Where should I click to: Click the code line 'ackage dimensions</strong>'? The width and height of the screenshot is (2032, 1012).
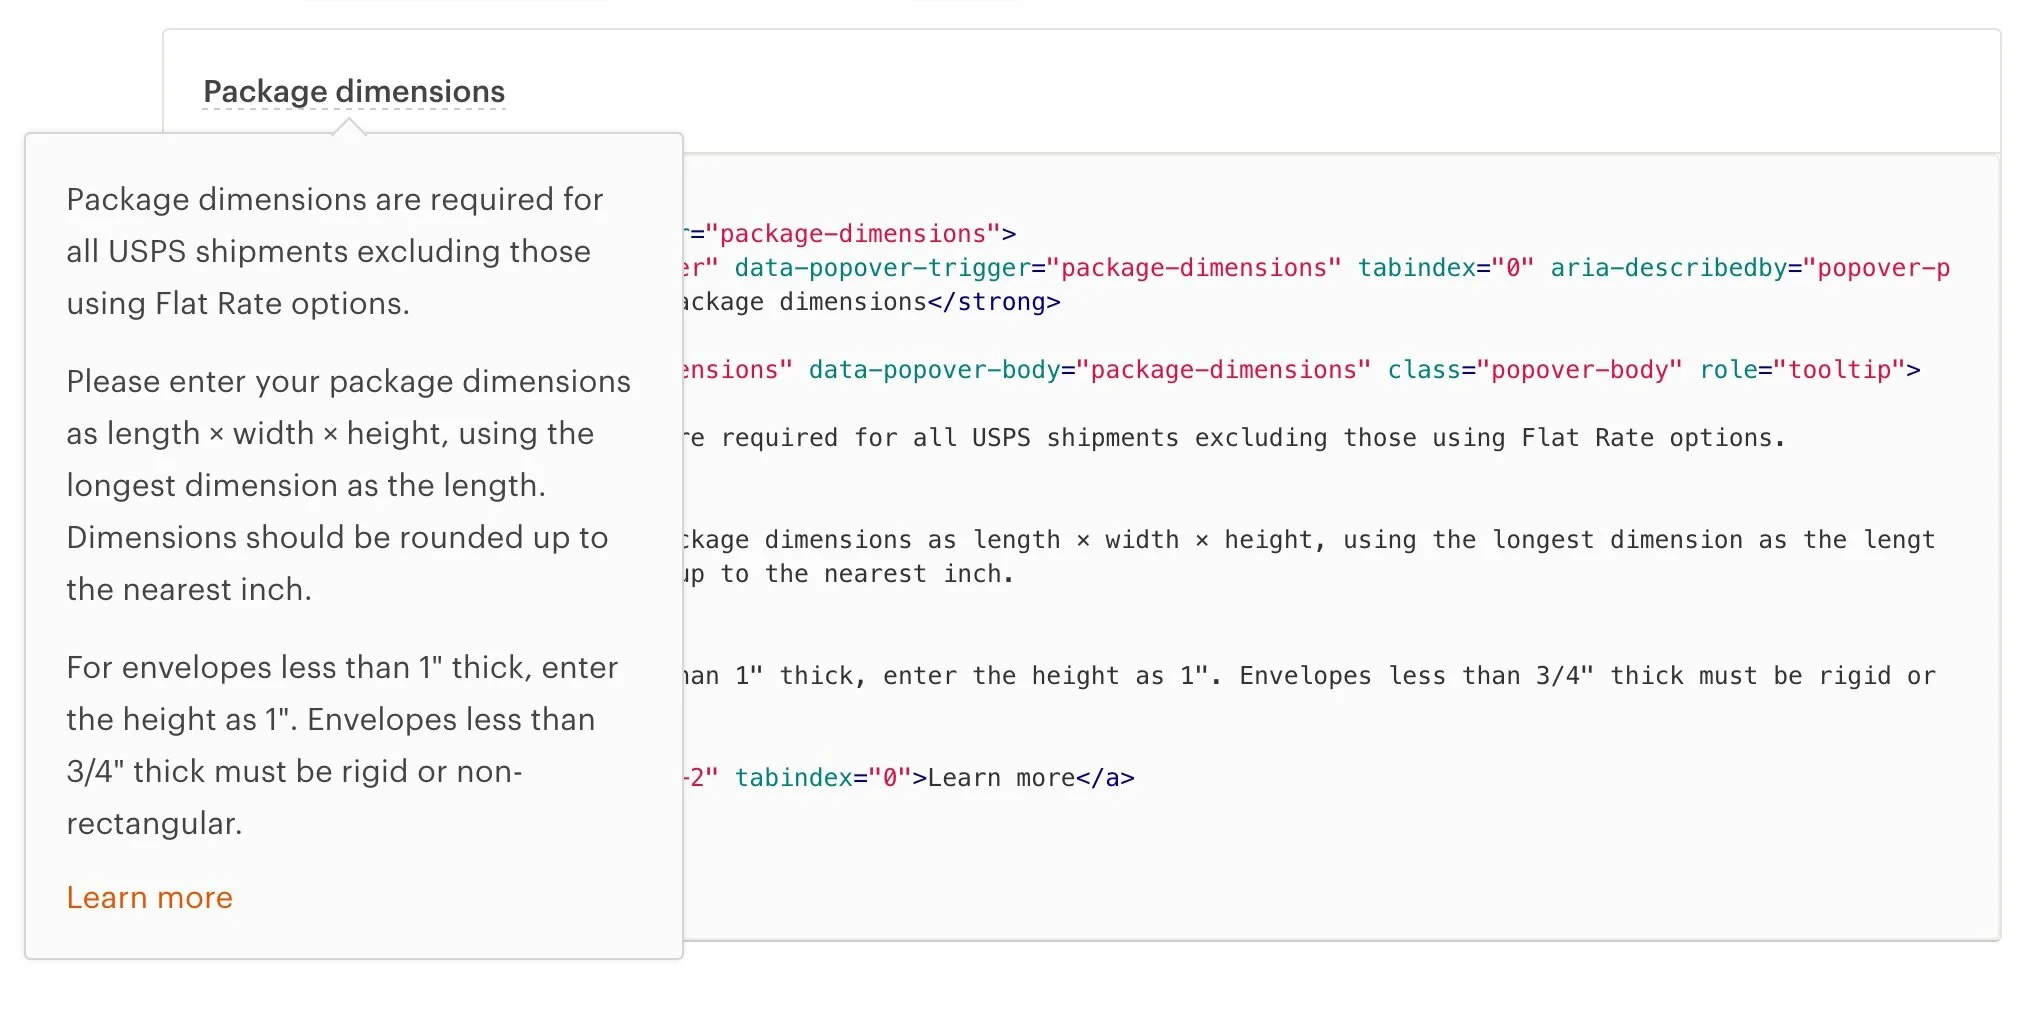coord(872,301)
